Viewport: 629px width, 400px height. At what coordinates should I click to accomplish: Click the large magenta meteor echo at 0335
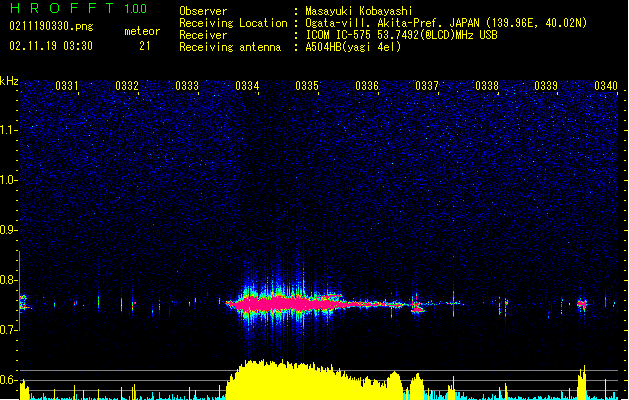[287, 304]
